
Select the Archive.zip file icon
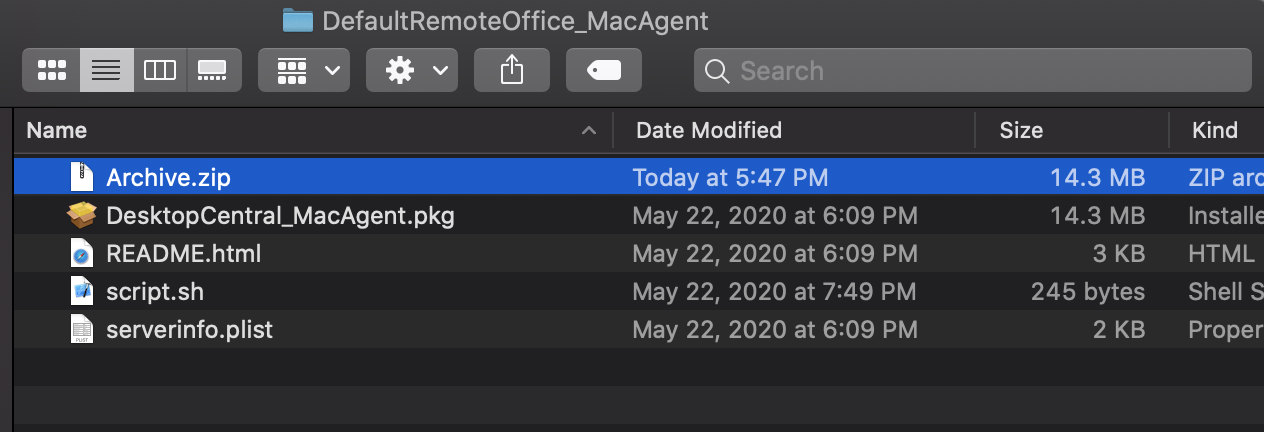click(x=81, y=178)
